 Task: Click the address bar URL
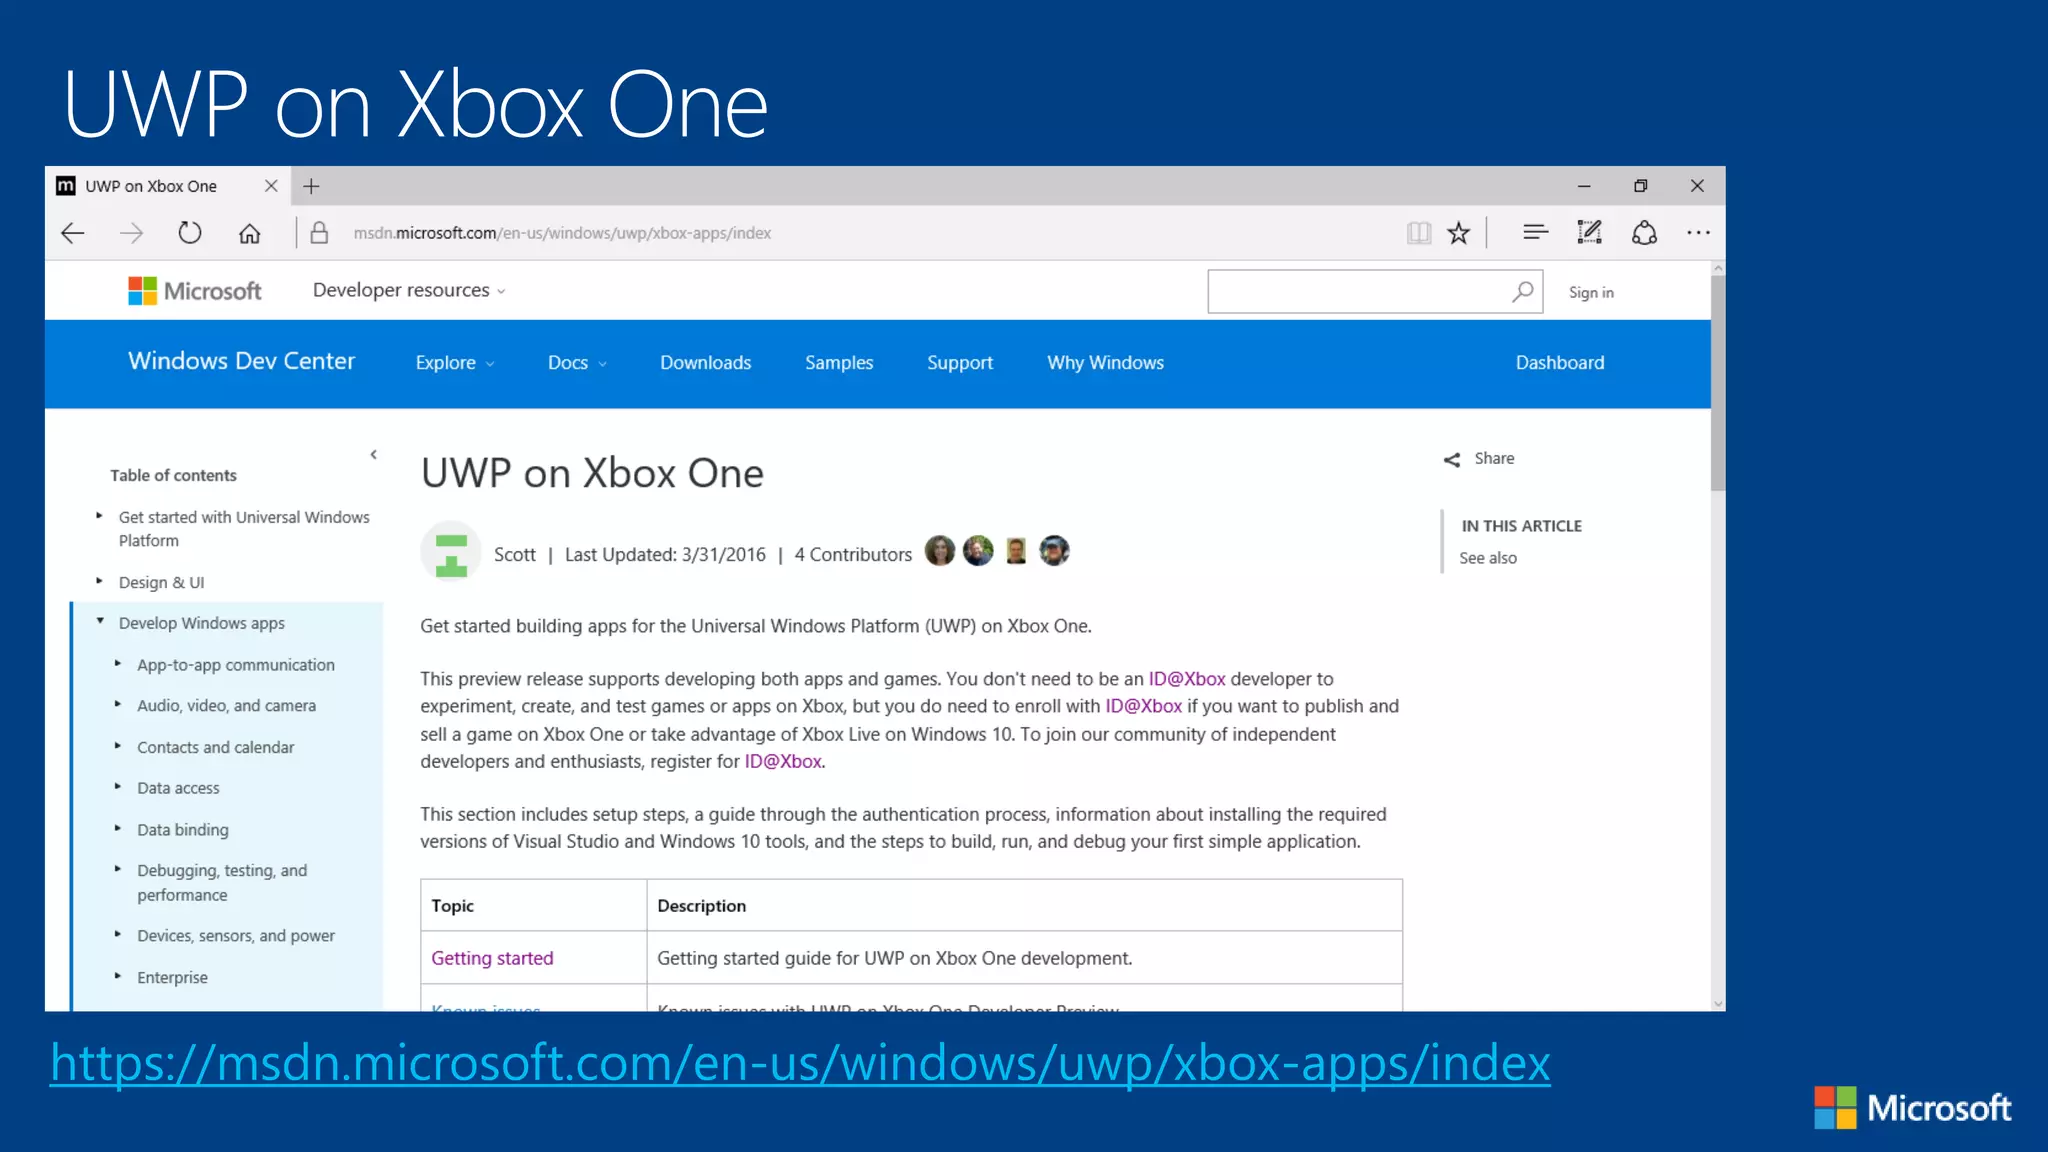coord(562,233)
